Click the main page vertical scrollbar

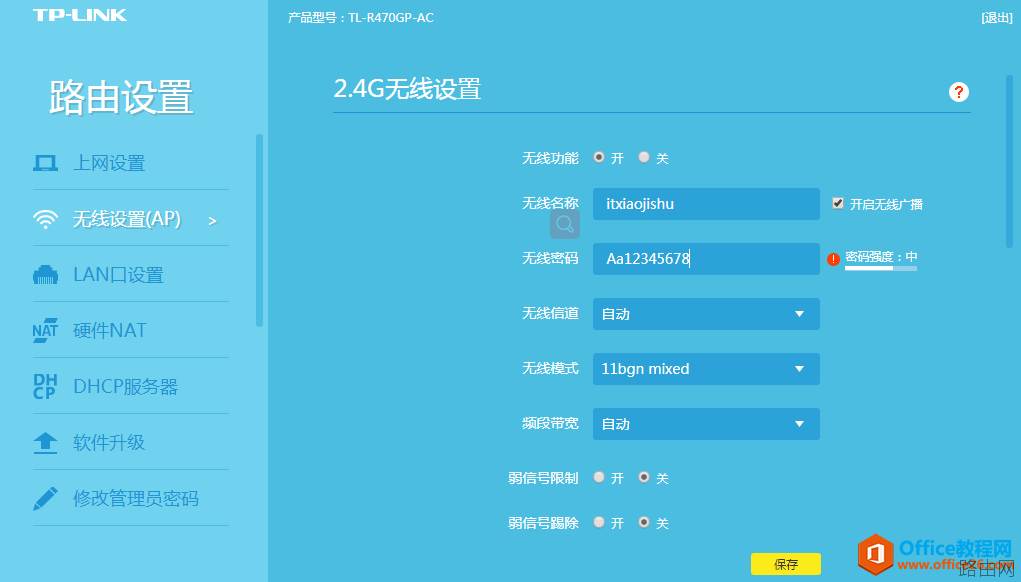[x=1009, y=161]
